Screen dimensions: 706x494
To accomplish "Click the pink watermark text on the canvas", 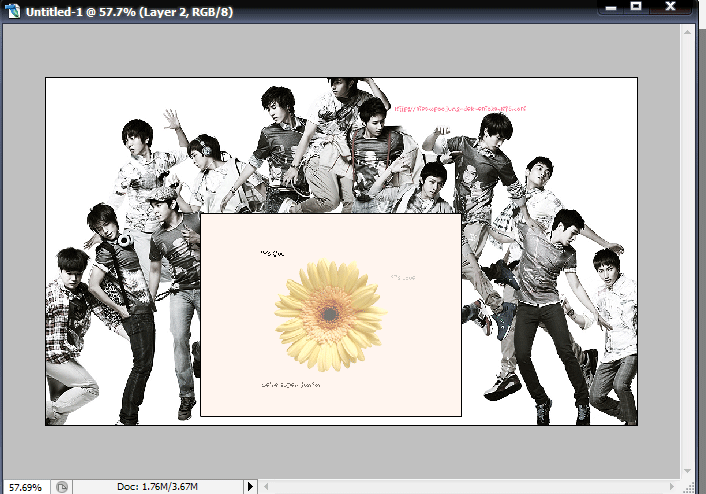I will pos(460,109).
